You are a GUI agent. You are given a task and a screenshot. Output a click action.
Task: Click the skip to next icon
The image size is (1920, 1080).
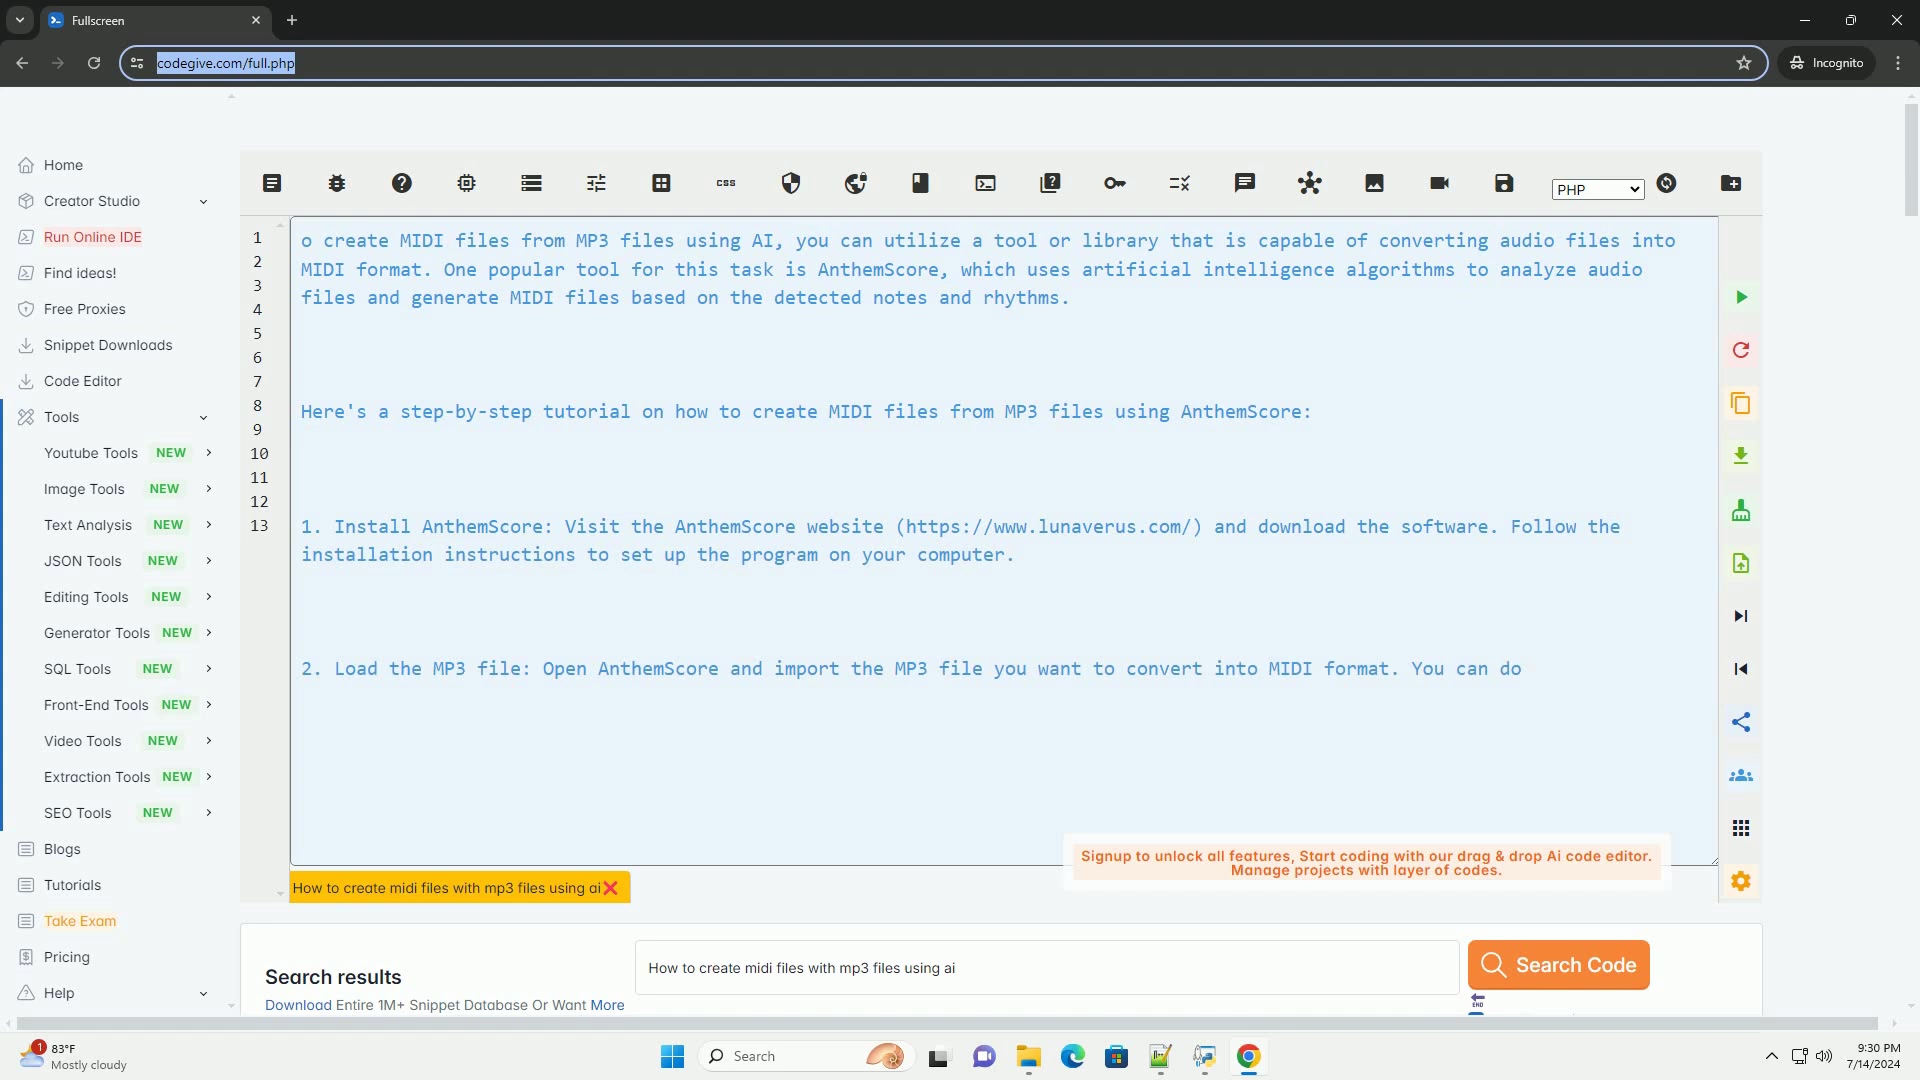point(1741,616)
